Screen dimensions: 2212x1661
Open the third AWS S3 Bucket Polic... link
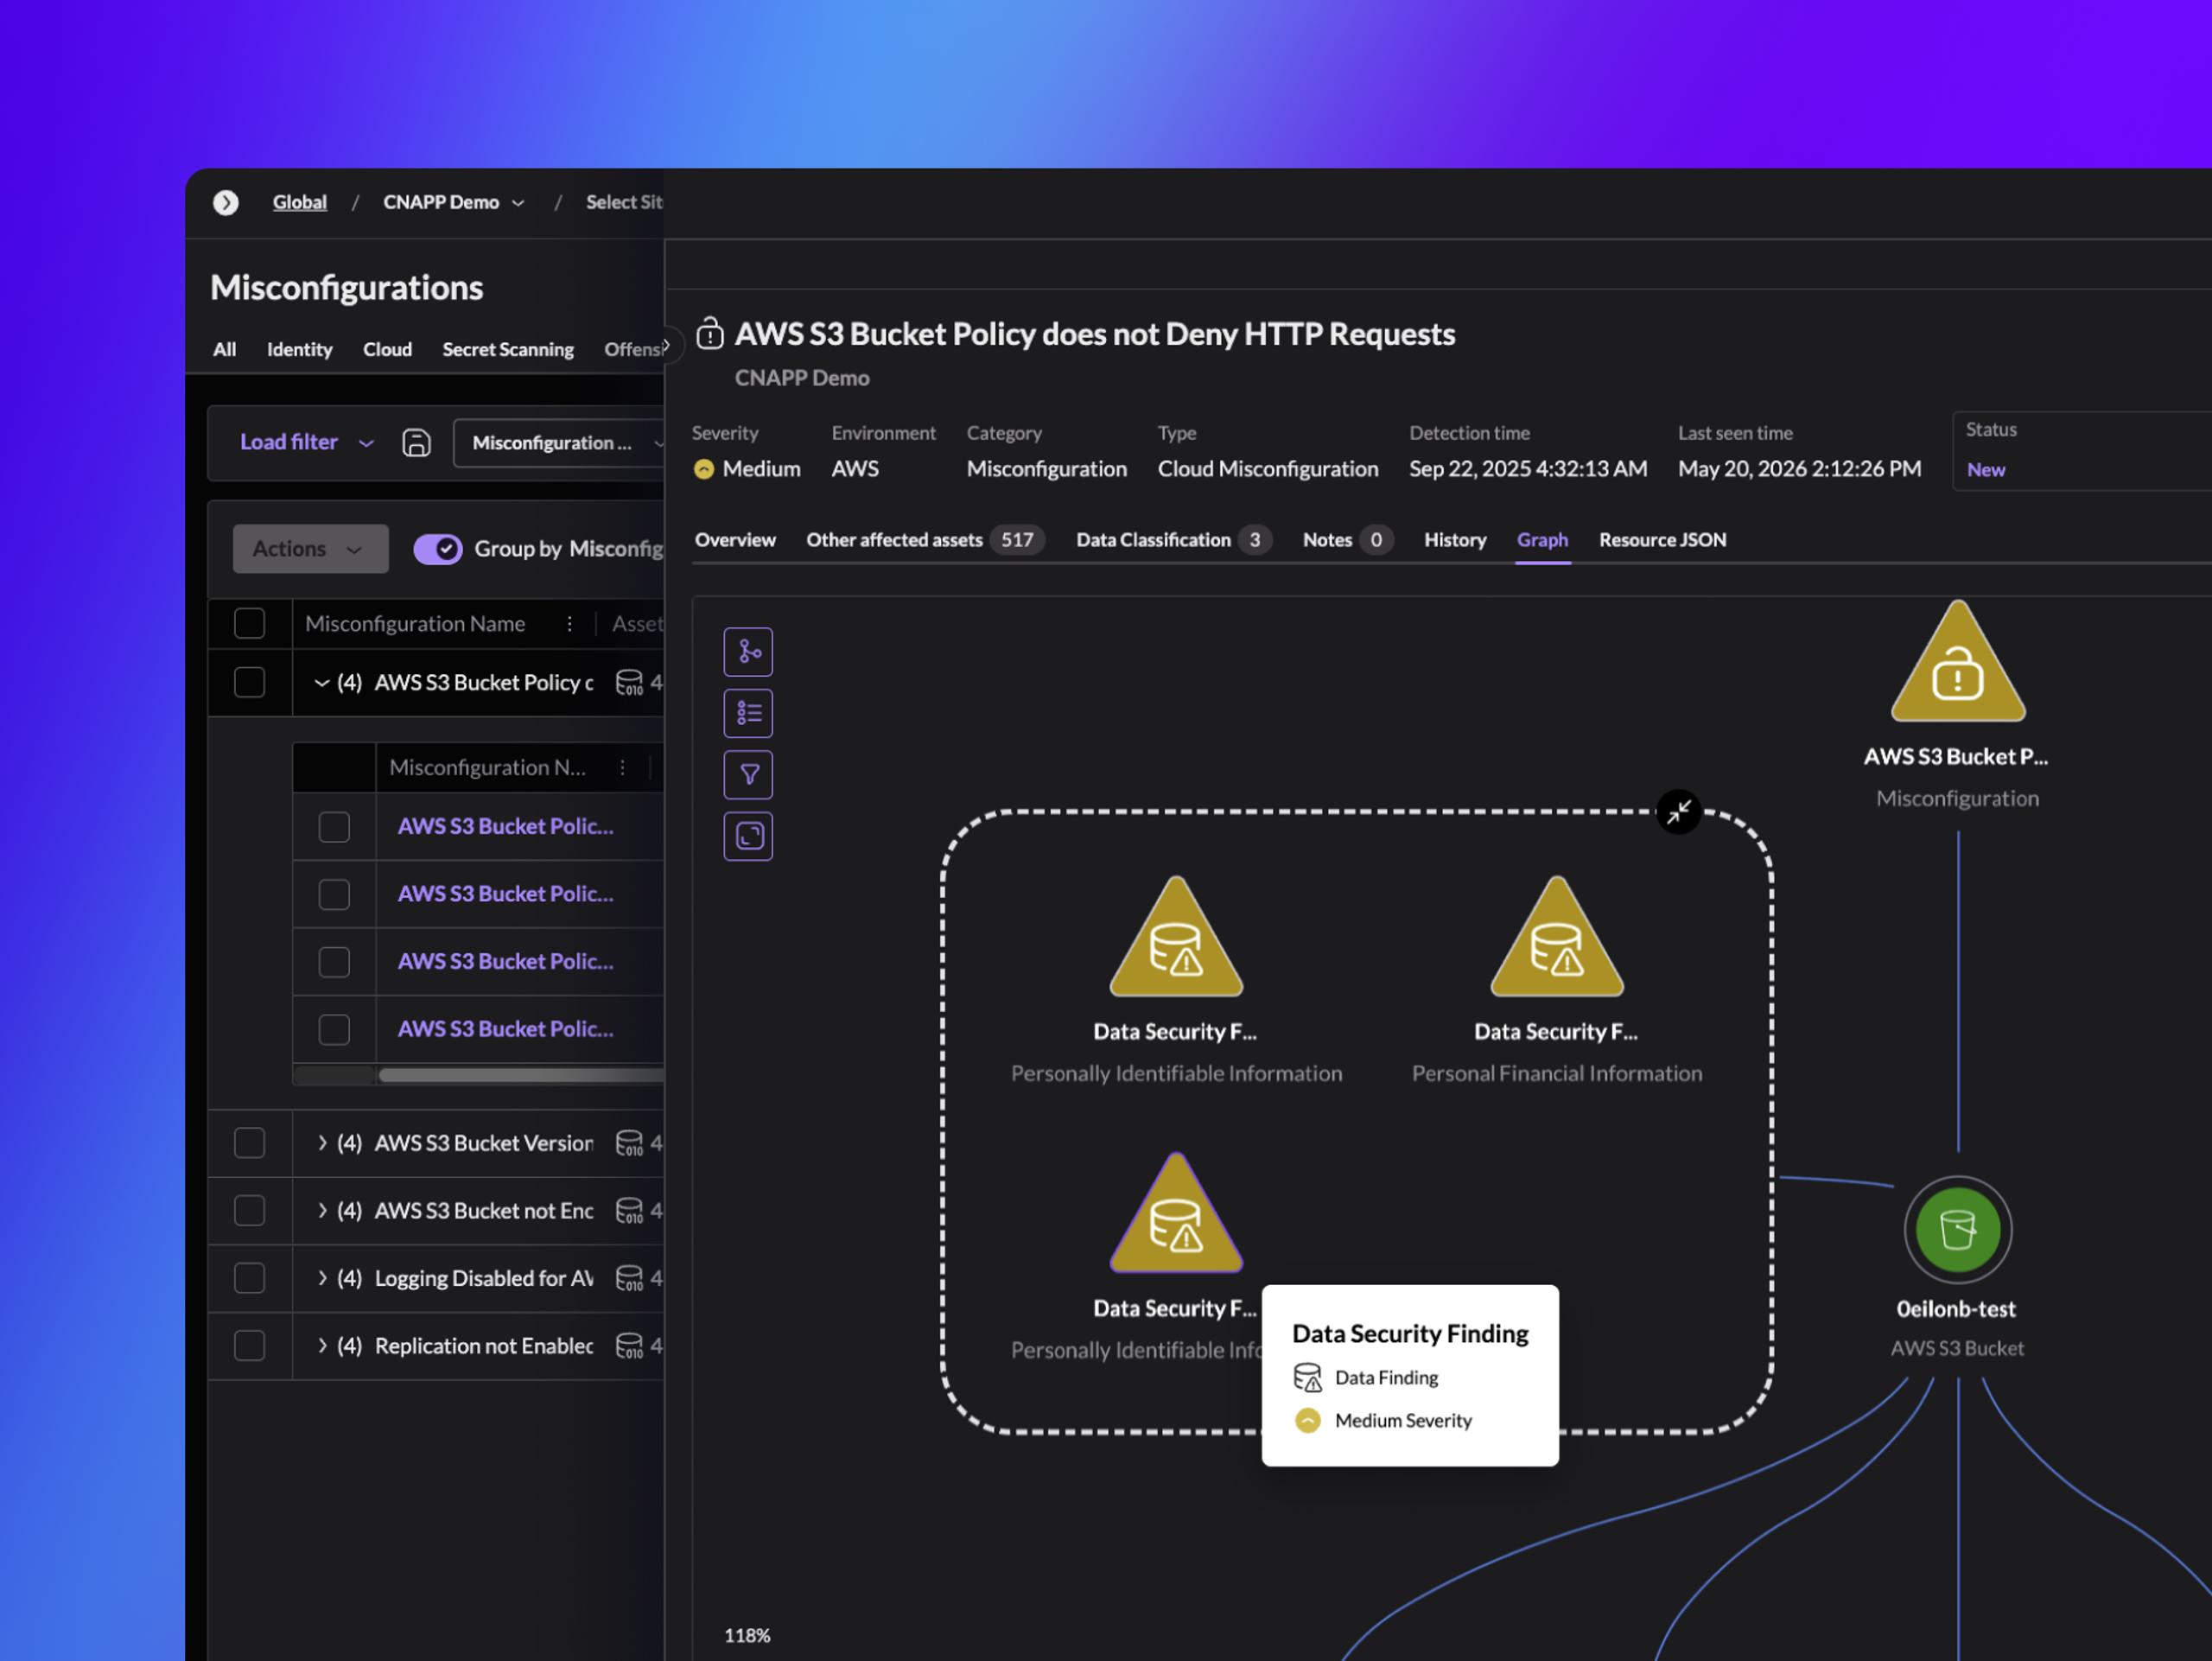pos(506,962)
